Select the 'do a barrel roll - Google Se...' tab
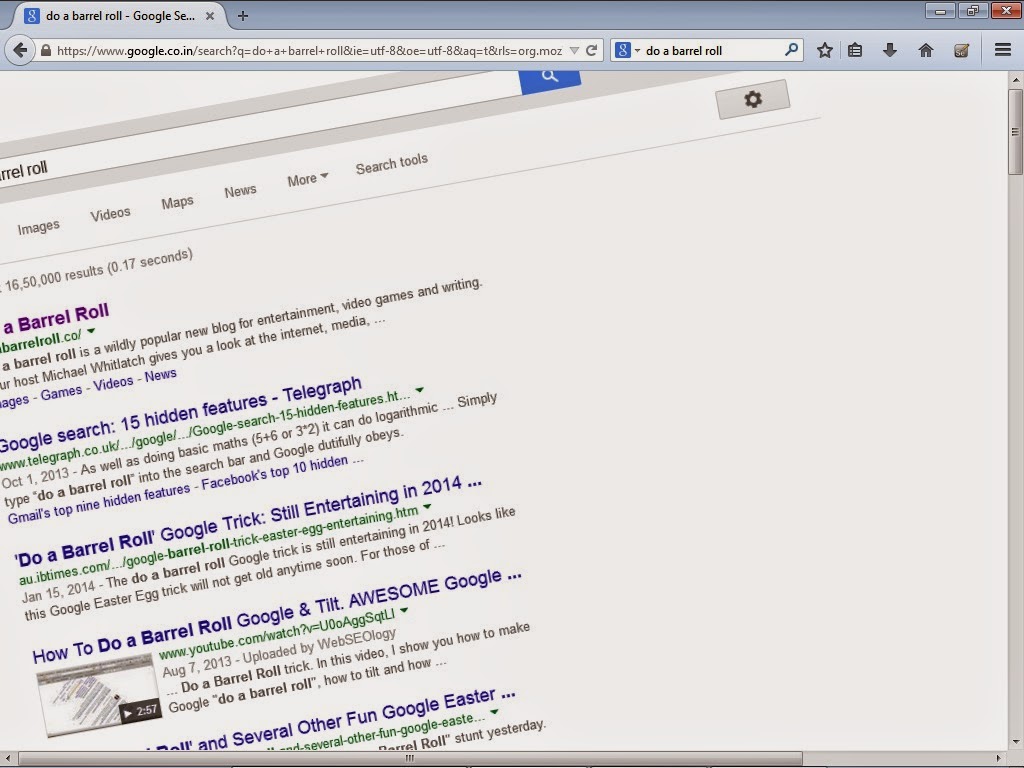 pos(121,16)
